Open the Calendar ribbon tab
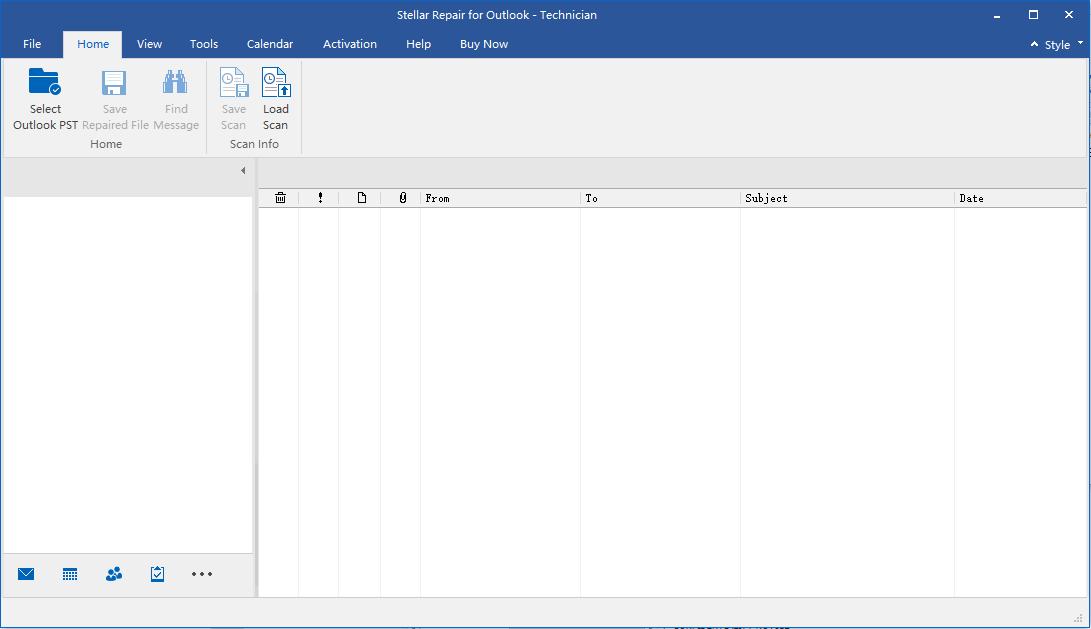 270,44
